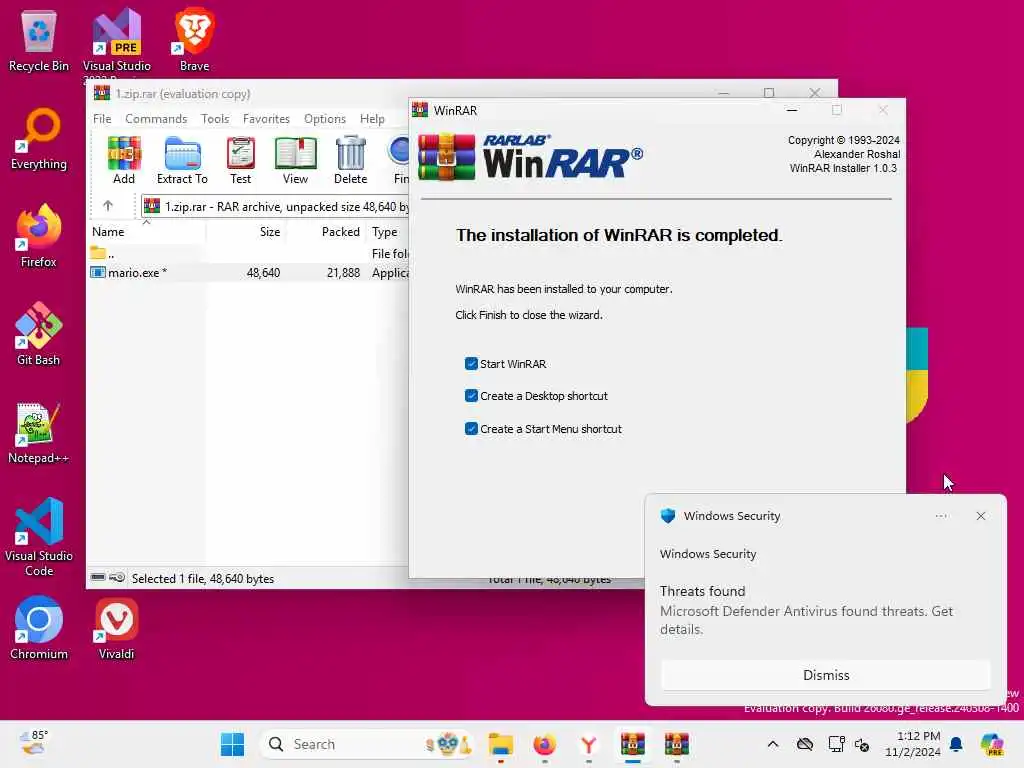Click the Test toolbar icon
This screenshot has width=1024, height=768.
[x=240, y=161]
